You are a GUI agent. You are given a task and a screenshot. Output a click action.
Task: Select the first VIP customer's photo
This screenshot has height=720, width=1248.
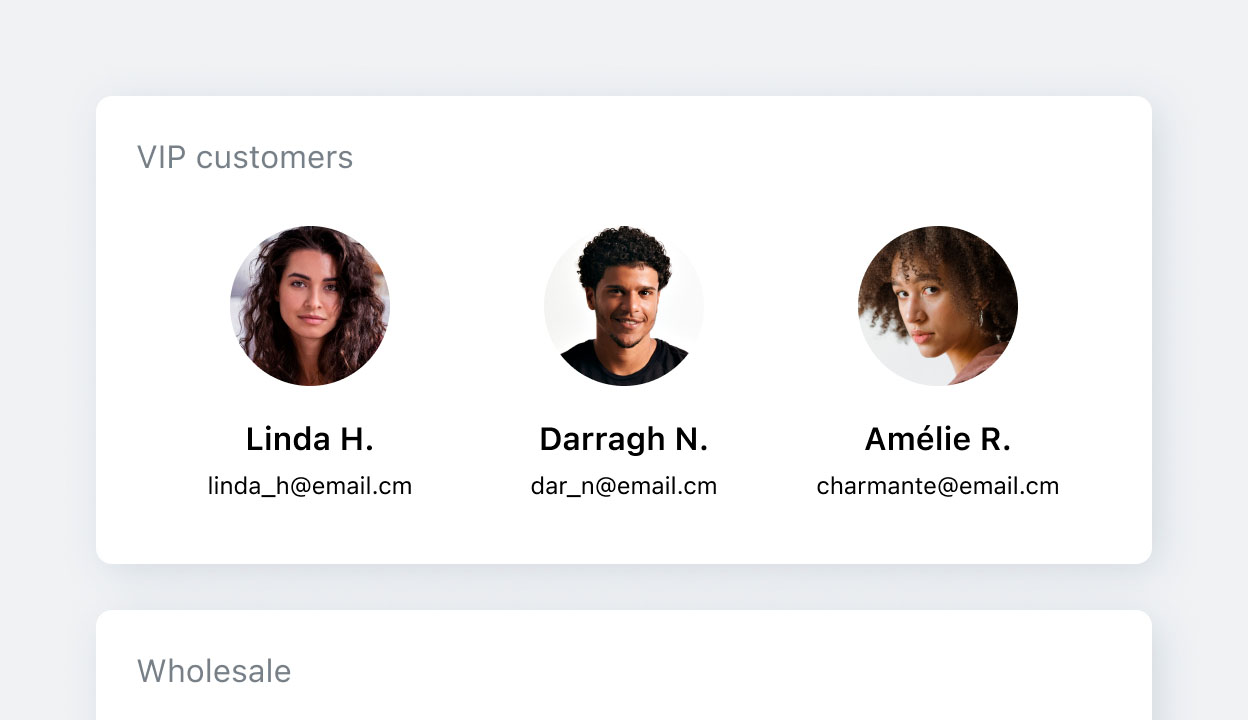point(310,306)
